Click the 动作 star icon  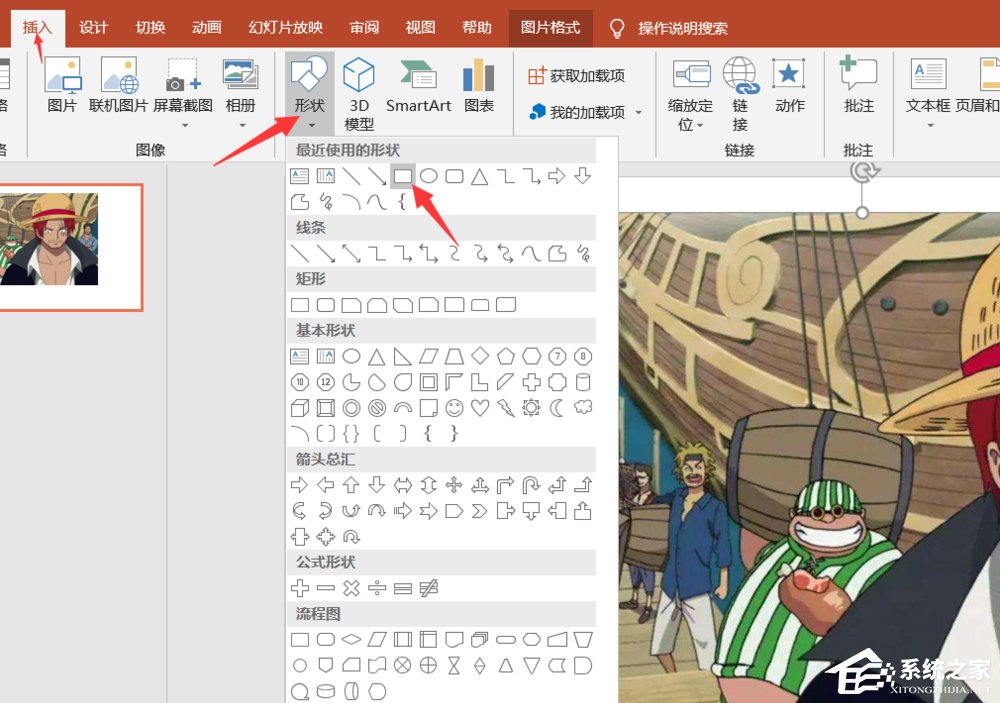pyautogui.click(x=789, y=87)
